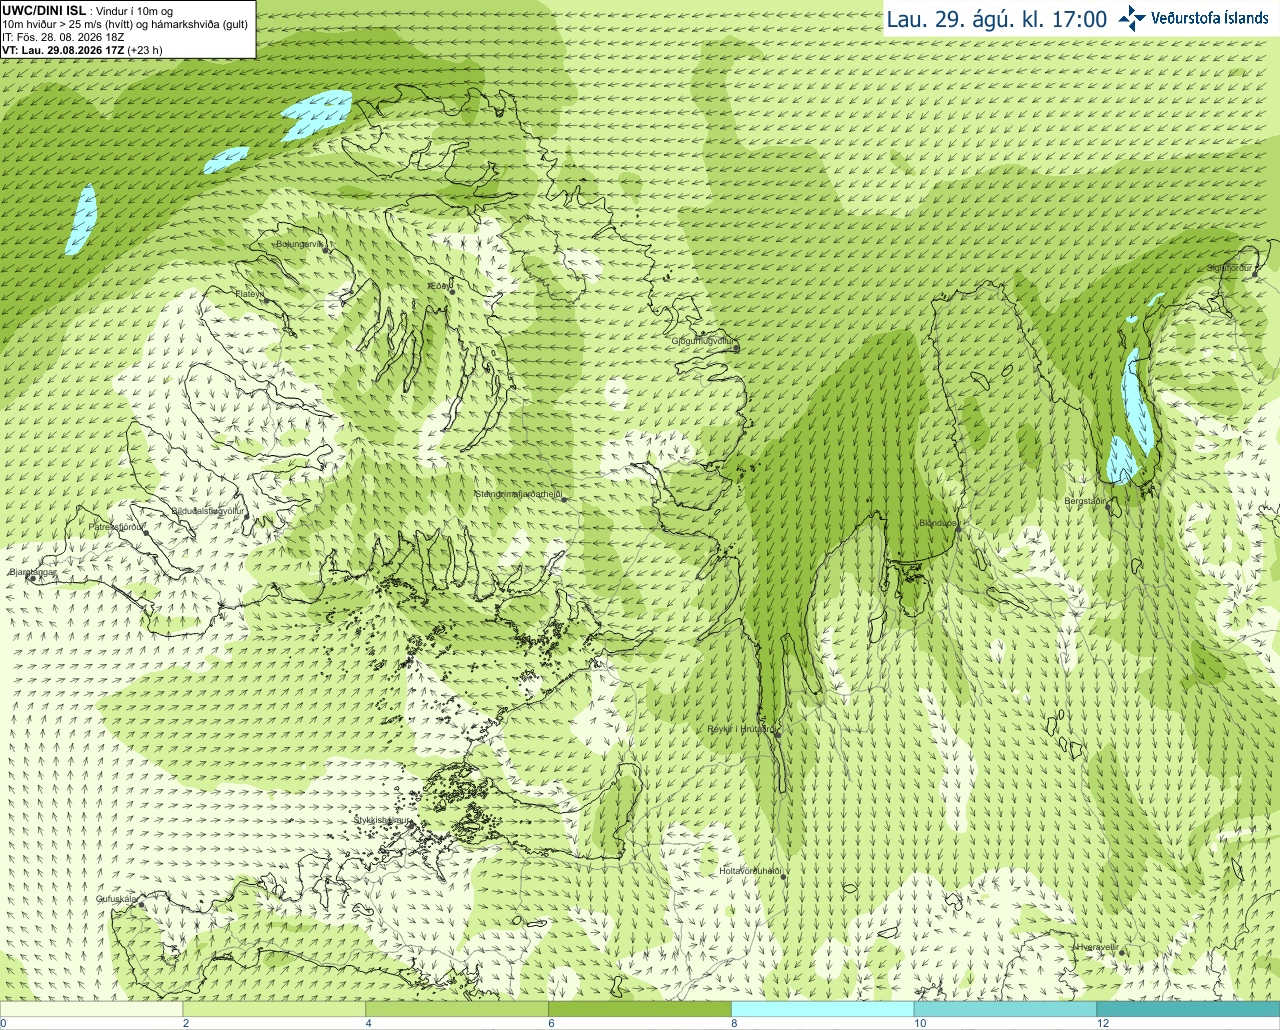
Task: Open the Lau. 29. ágú. kl. 17:00 timestamp
Action: click(x=997, y=19)
